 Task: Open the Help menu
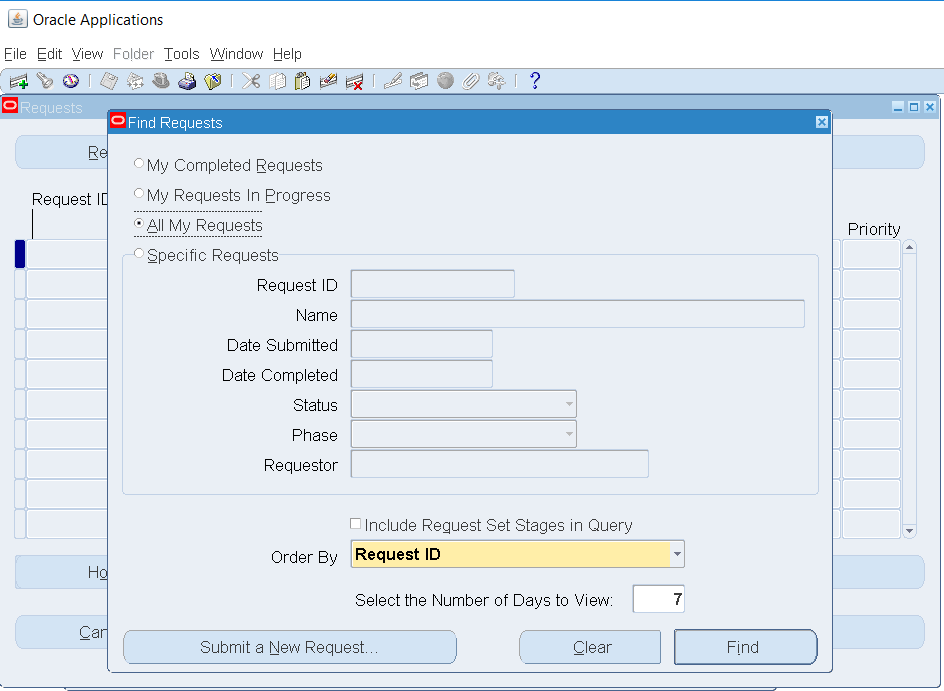click(287, 54)
